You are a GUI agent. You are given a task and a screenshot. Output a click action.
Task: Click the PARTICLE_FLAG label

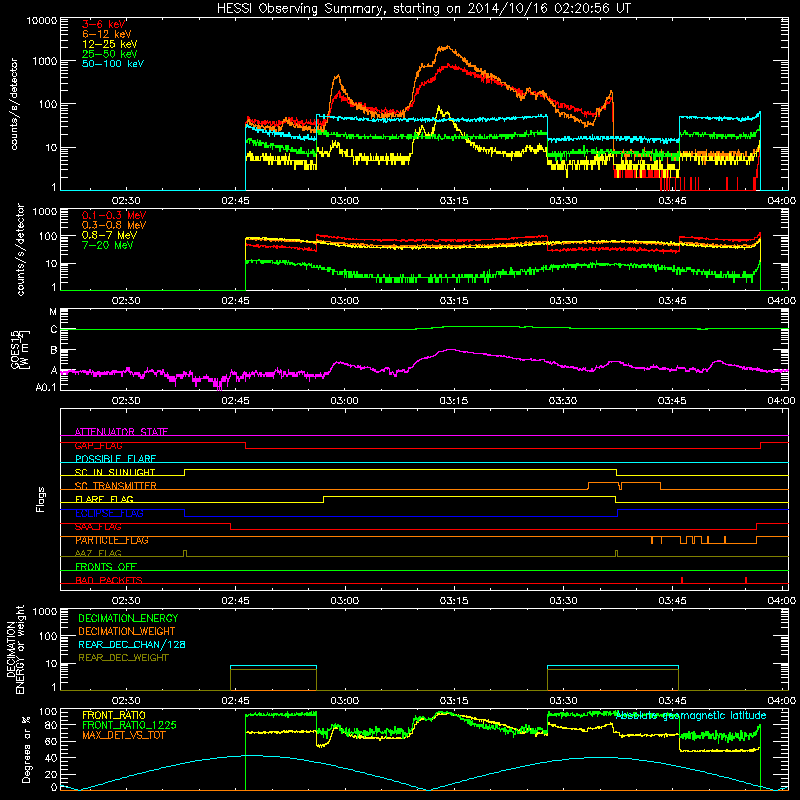click(x=112, y=540)
